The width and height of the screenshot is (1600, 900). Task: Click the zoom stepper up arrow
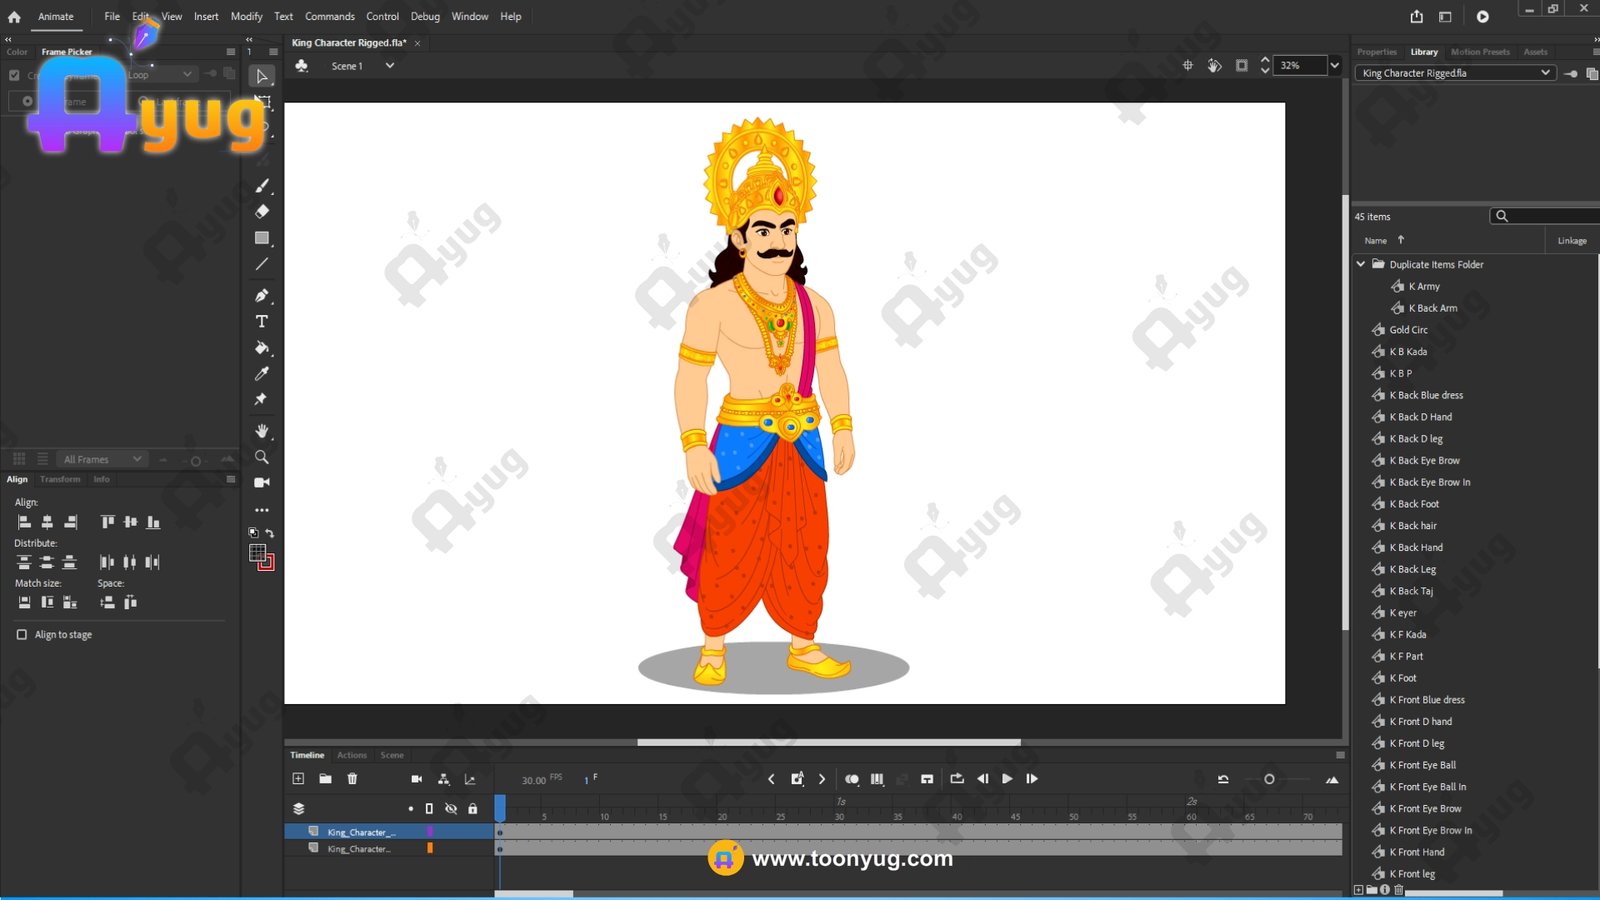click(1265, 60)
